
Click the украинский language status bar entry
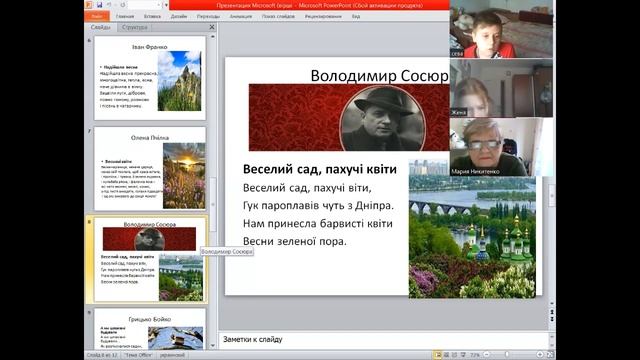(172, 355)
